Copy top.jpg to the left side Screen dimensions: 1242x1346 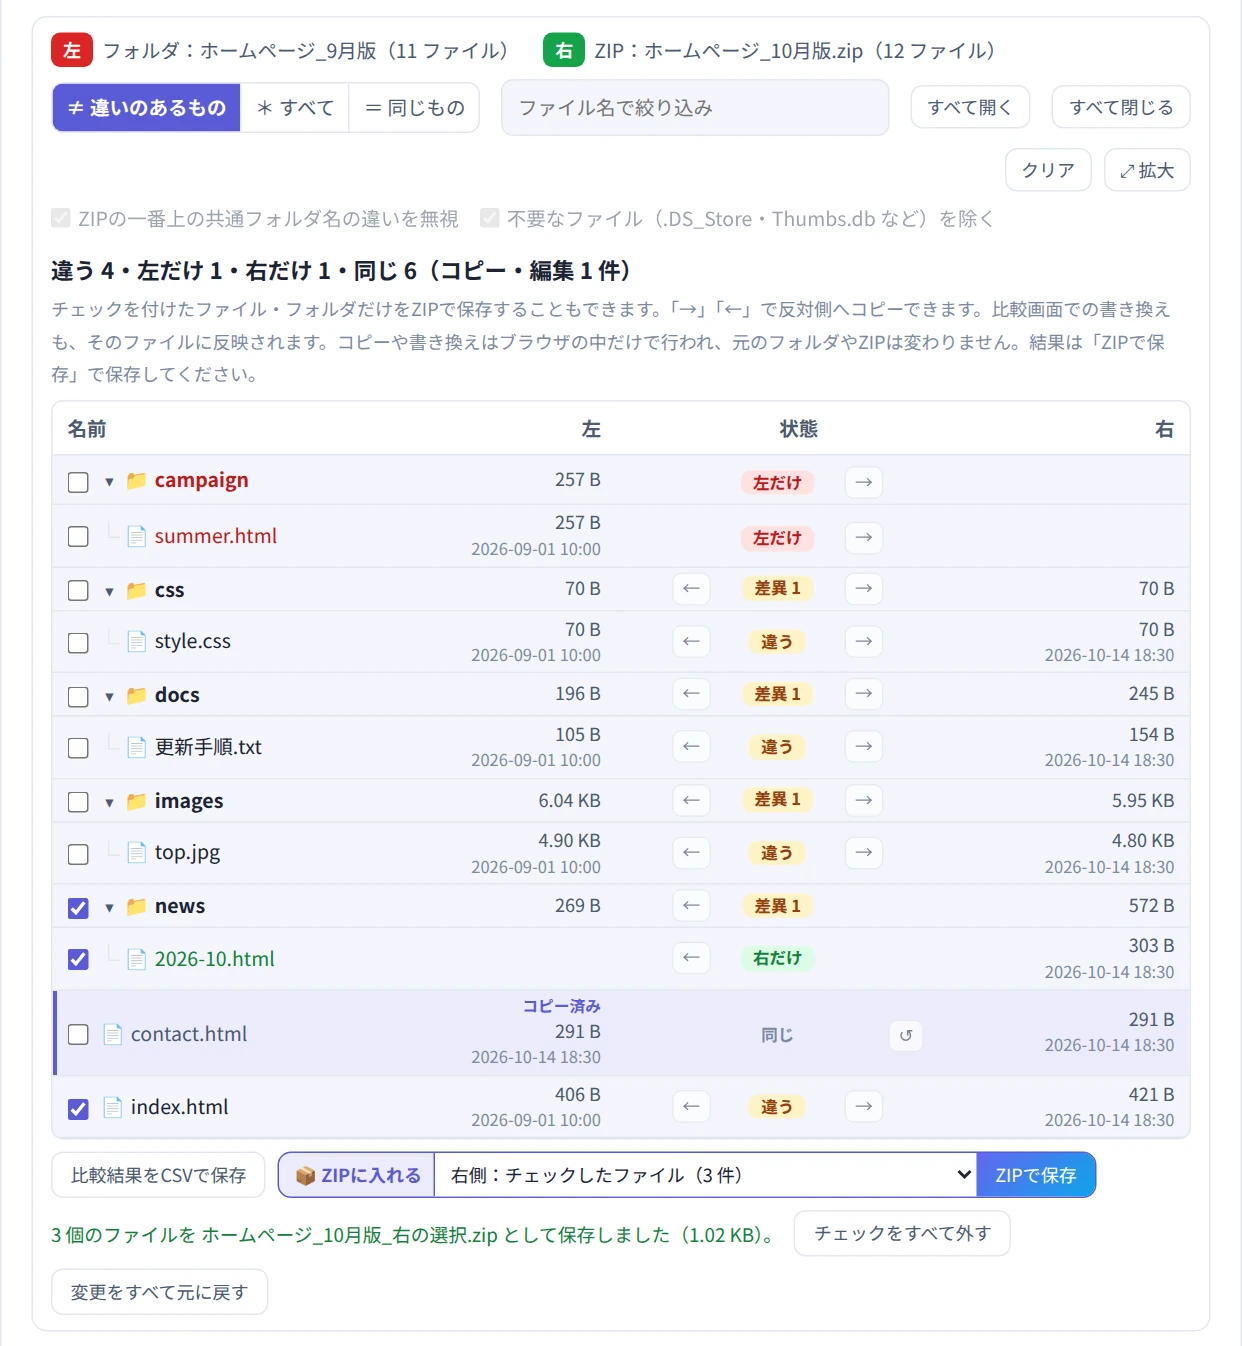click(x=691, y=852)
